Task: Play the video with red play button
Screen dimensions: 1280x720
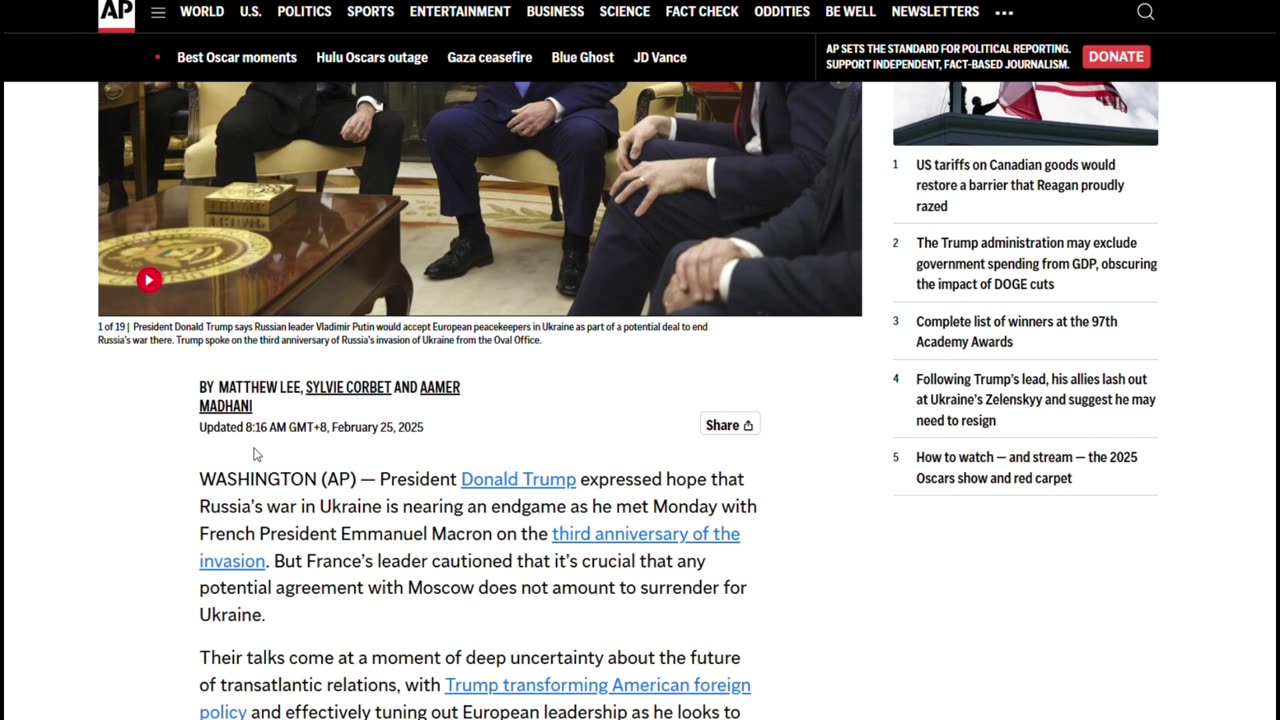Action: [149, 280]
